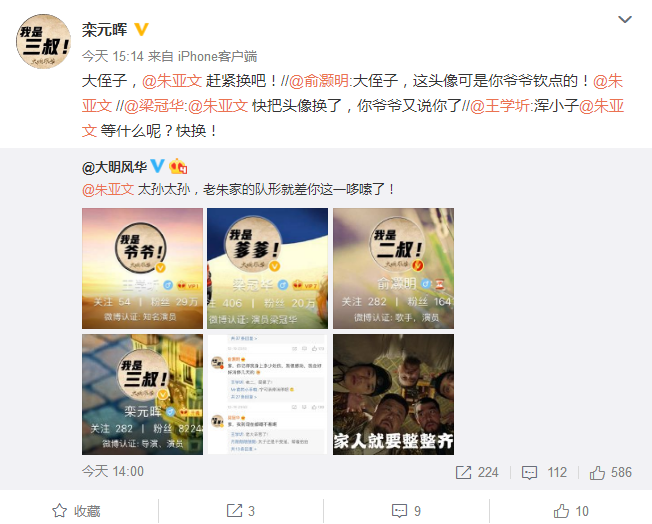The image size is (652, 524).
Task: Click blue verified badge beside 大明风华
Action: point(158,166)
